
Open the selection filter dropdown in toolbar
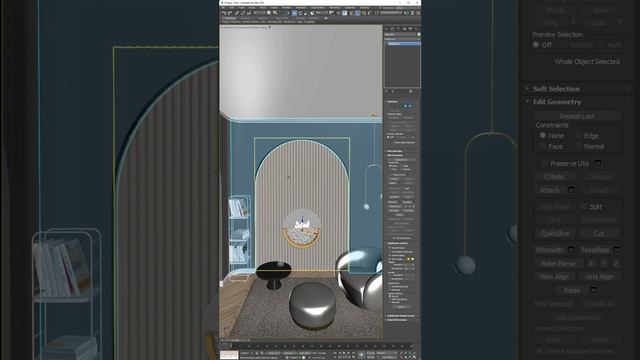pyautogui.click(x=260, y=13)
